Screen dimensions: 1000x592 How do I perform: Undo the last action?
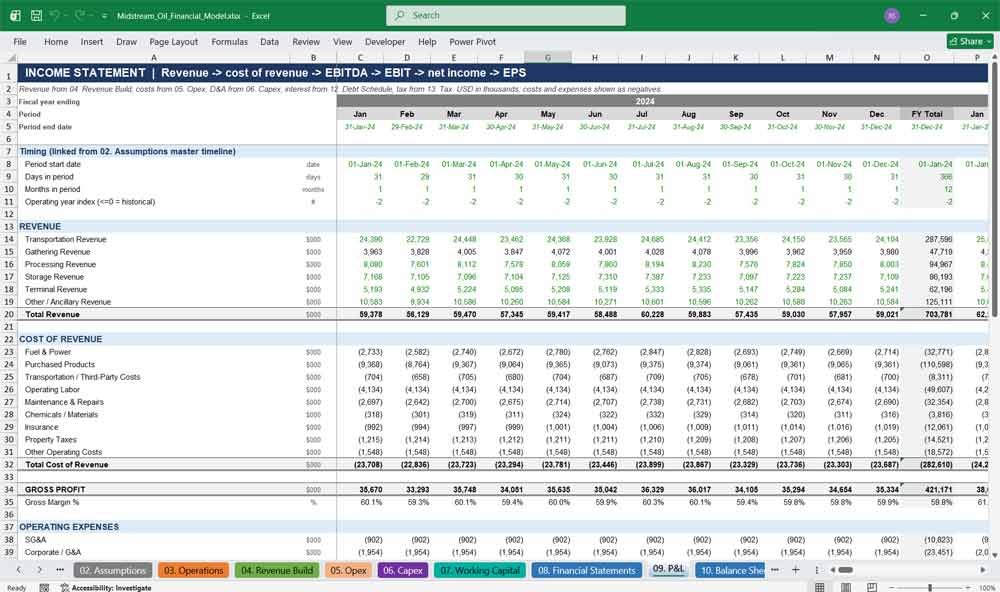click(55, 15)
